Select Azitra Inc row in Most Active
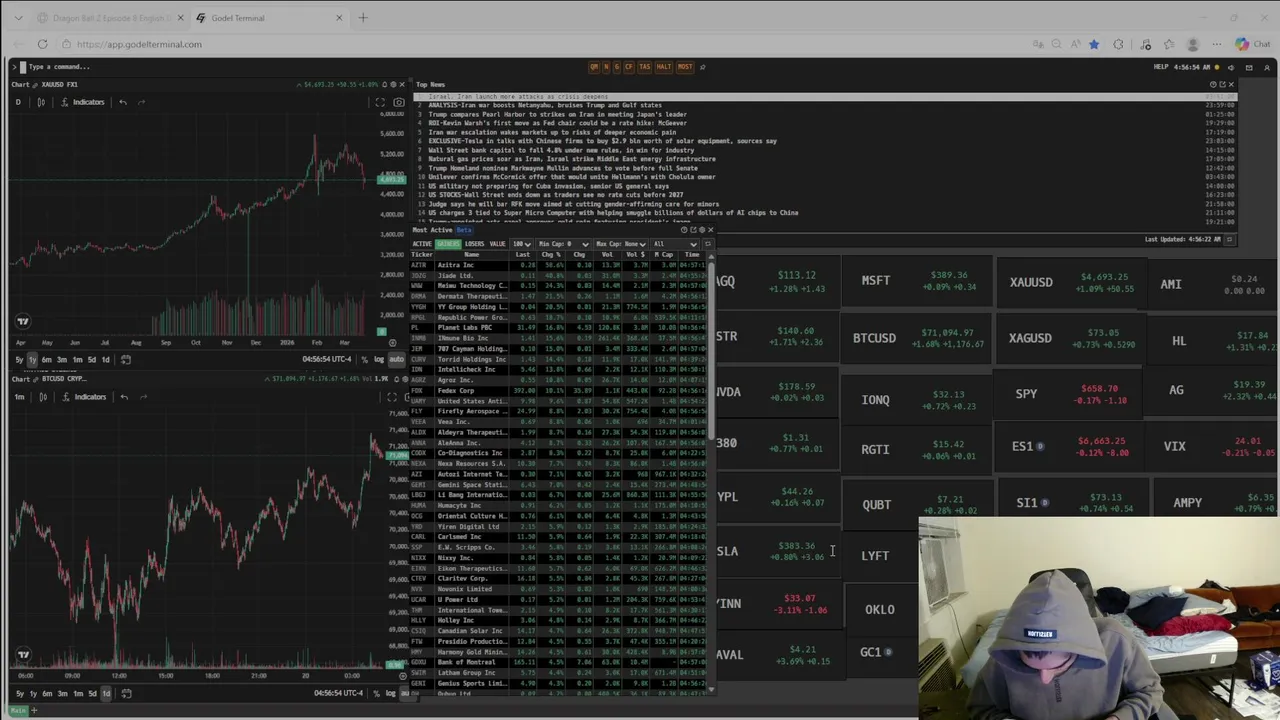The width and height of the screenshot is (1280, 720). click(x=560, y=265)
